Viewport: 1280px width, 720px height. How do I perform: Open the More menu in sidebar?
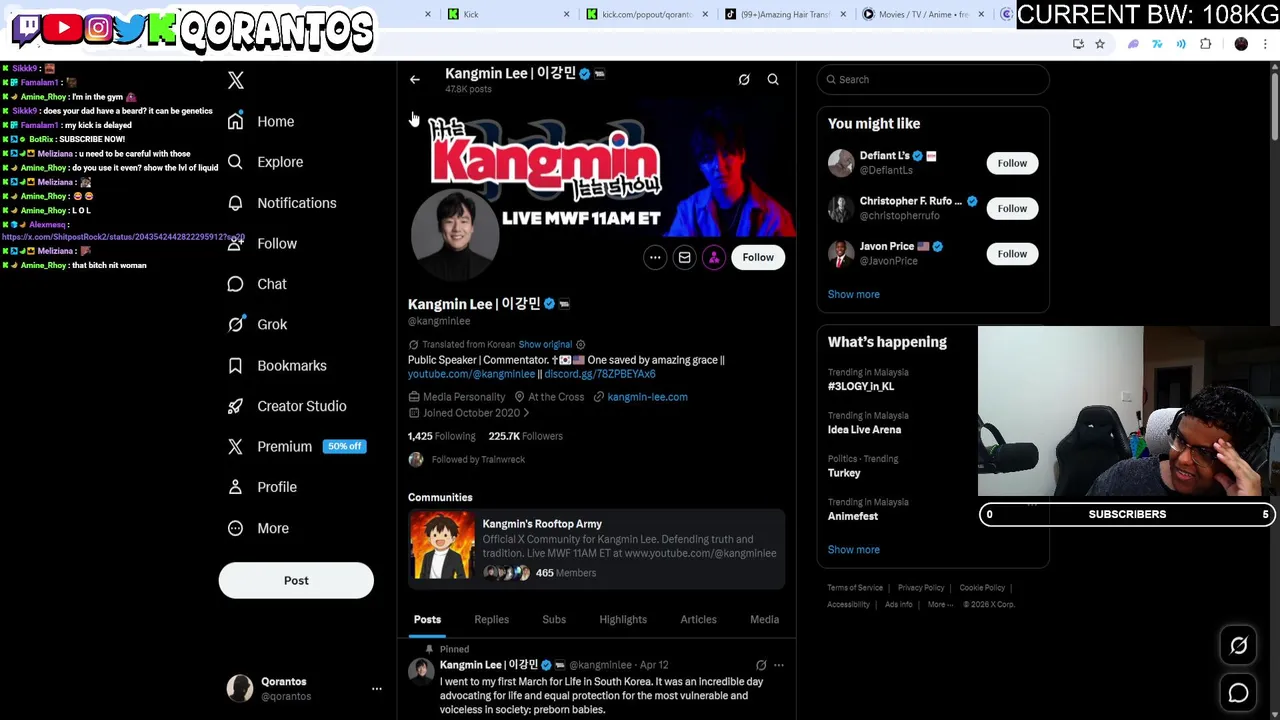point(258,528)
